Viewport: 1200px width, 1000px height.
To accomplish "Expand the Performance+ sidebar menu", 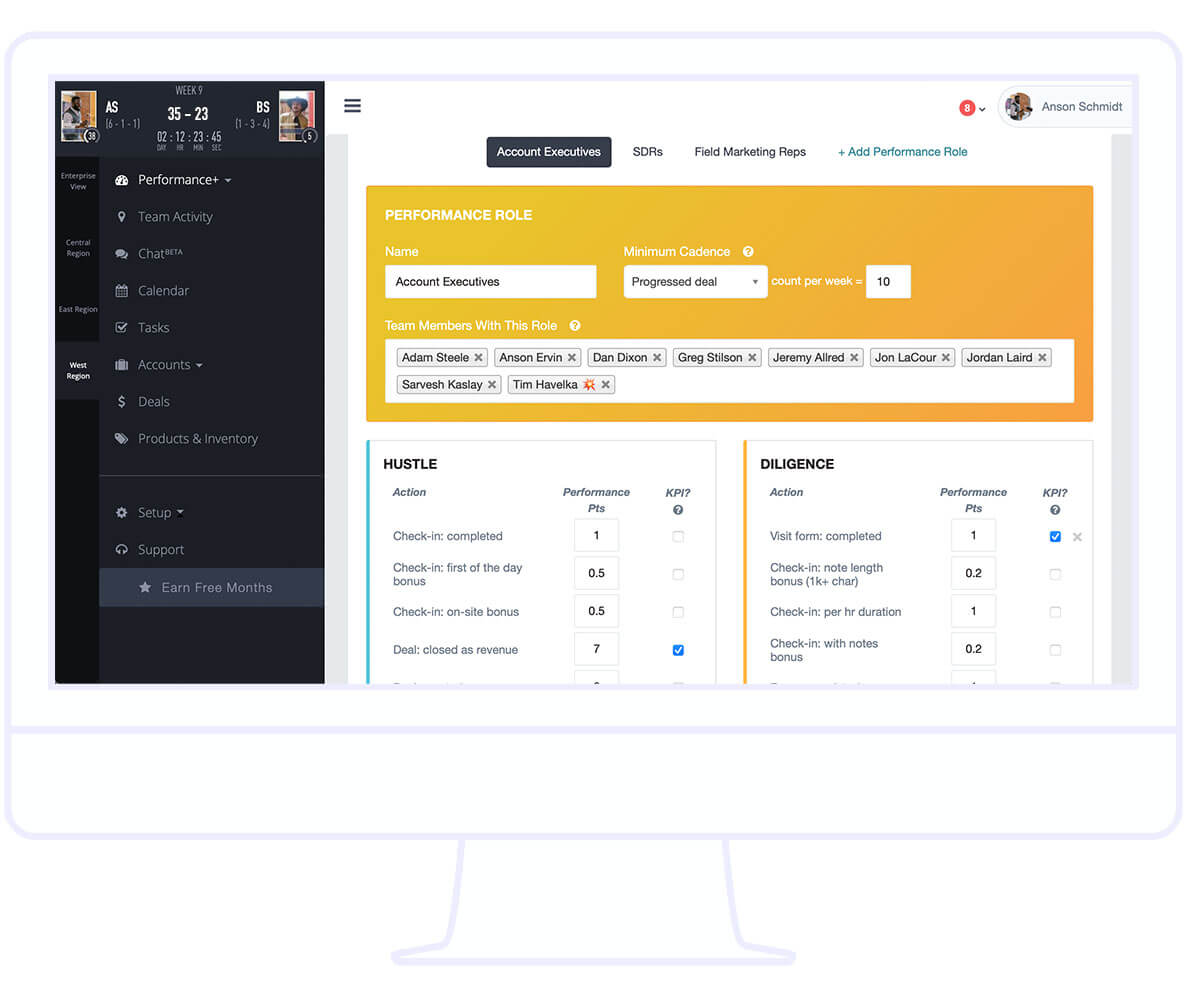I will (228, 181).
